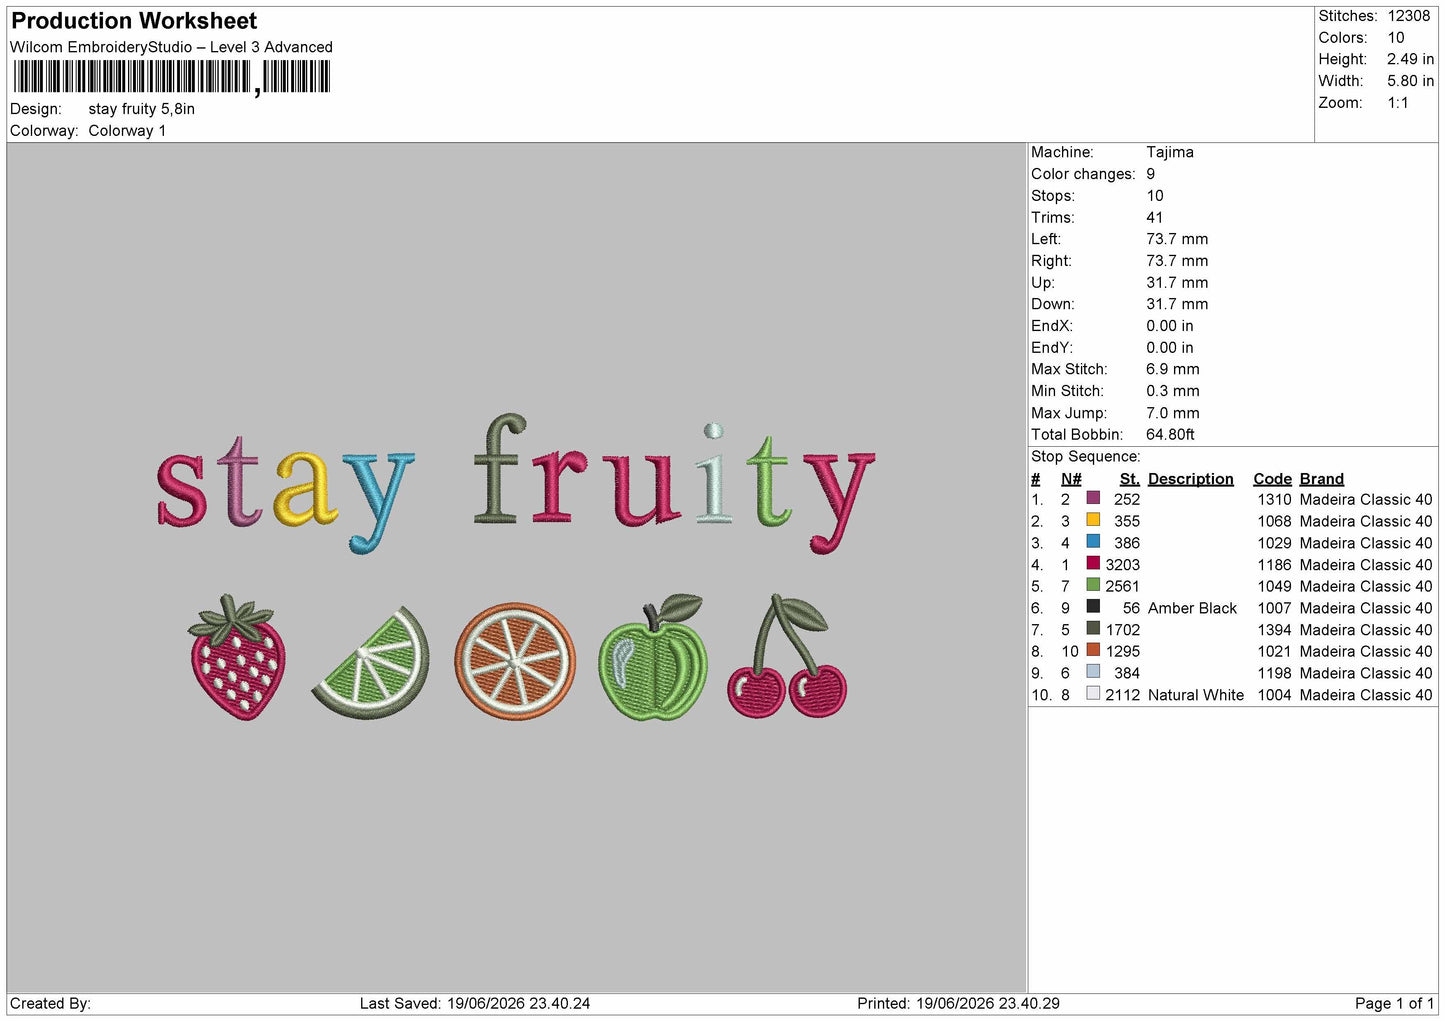Click the purple 1310 color swatch

tap(1093, 498)
